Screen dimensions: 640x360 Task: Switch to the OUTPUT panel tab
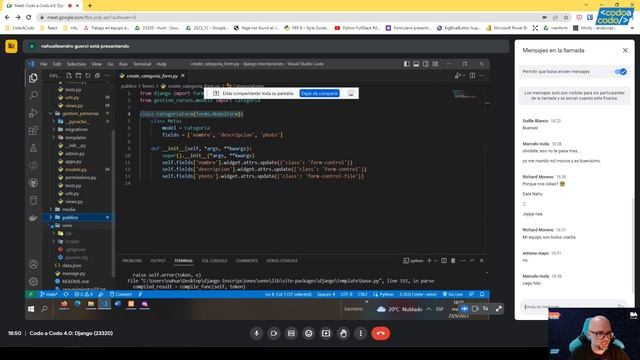pyautogui.click(x=158, y=261)
